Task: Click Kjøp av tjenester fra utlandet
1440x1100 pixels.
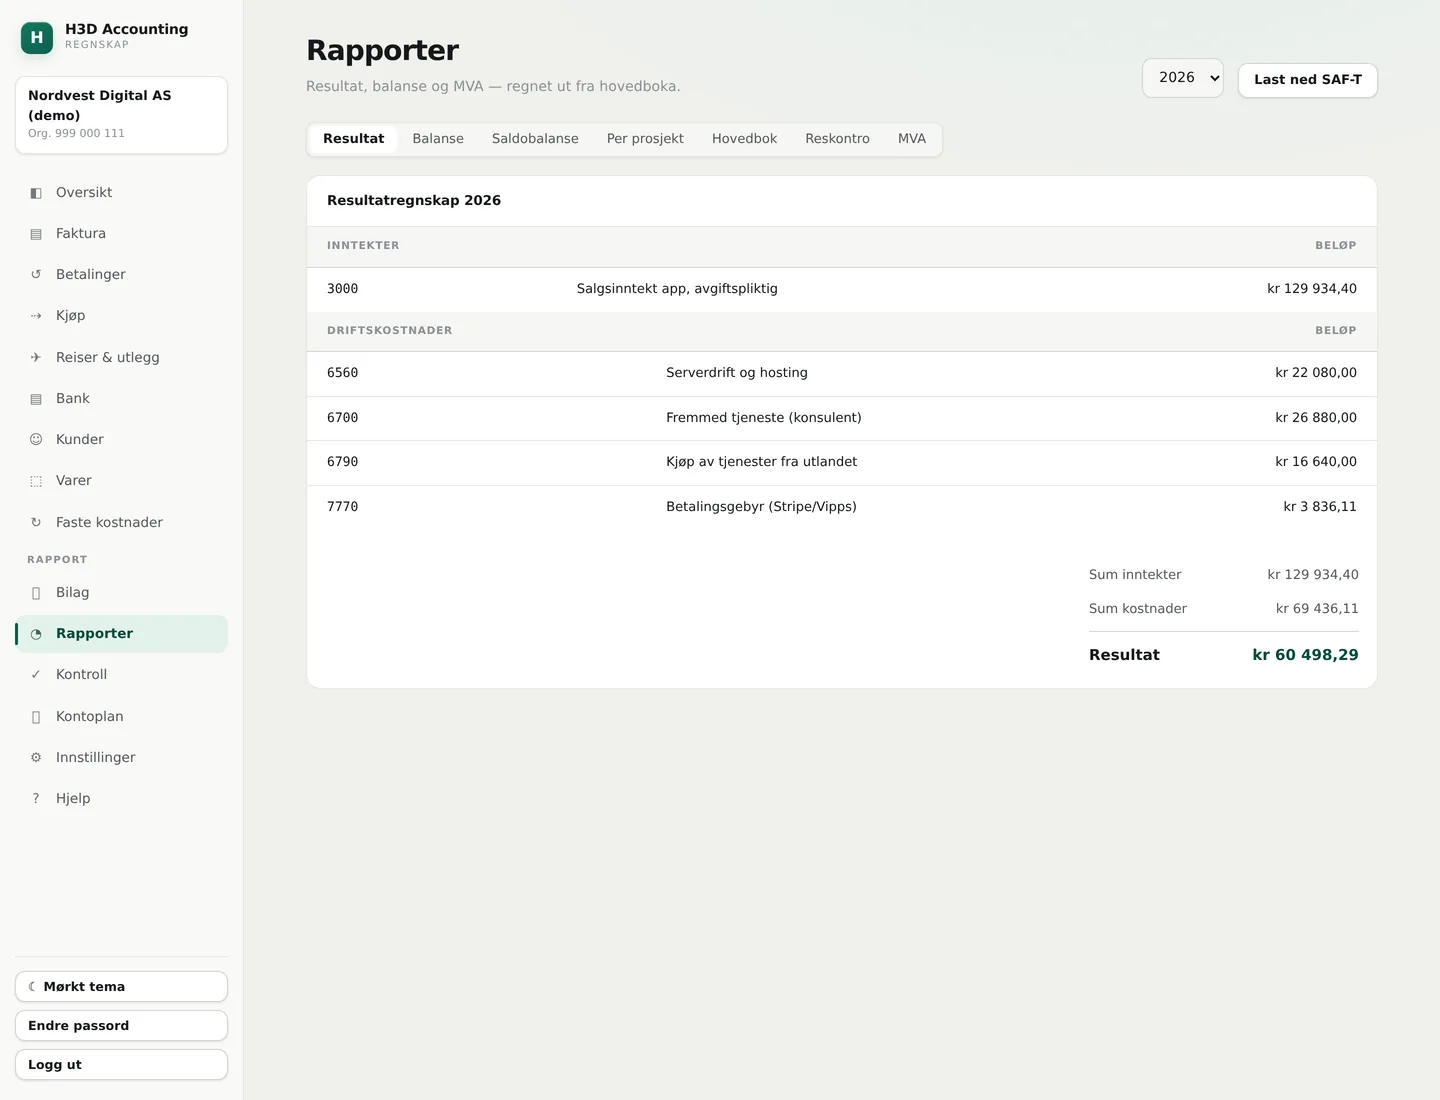Action: click(x=762, y=462)
